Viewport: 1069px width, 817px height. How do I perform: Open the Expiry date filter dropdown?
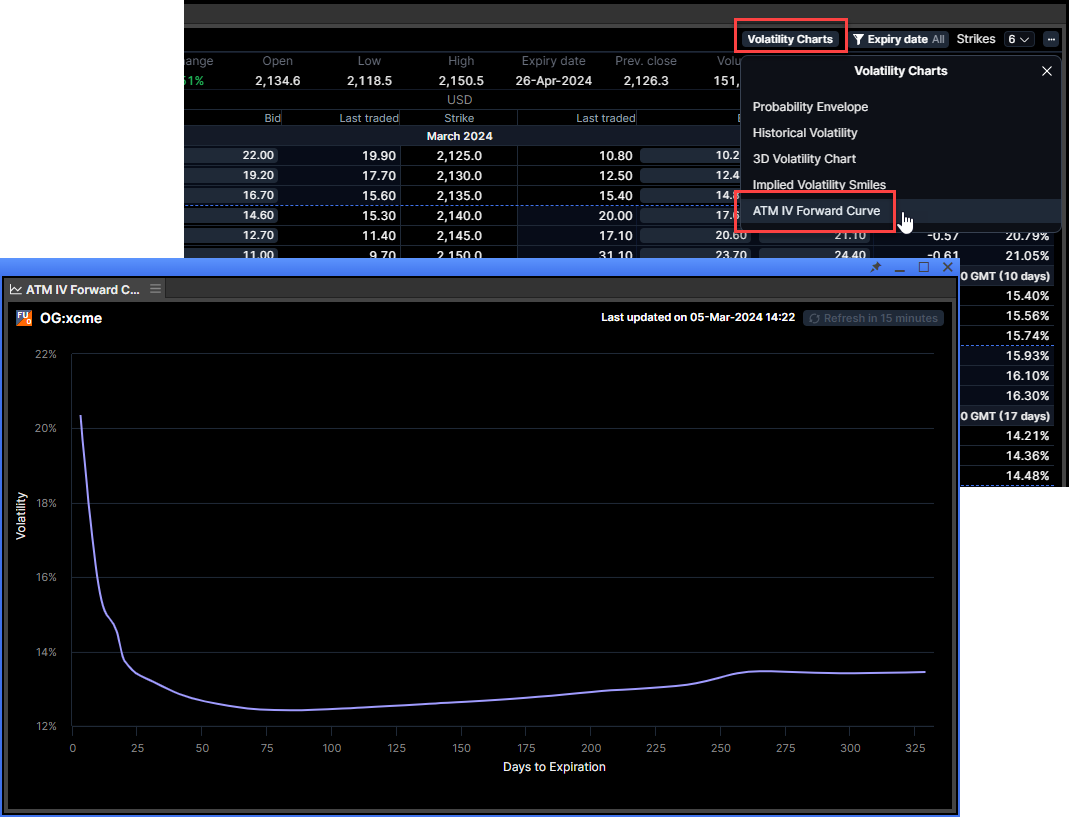[899, 38]
